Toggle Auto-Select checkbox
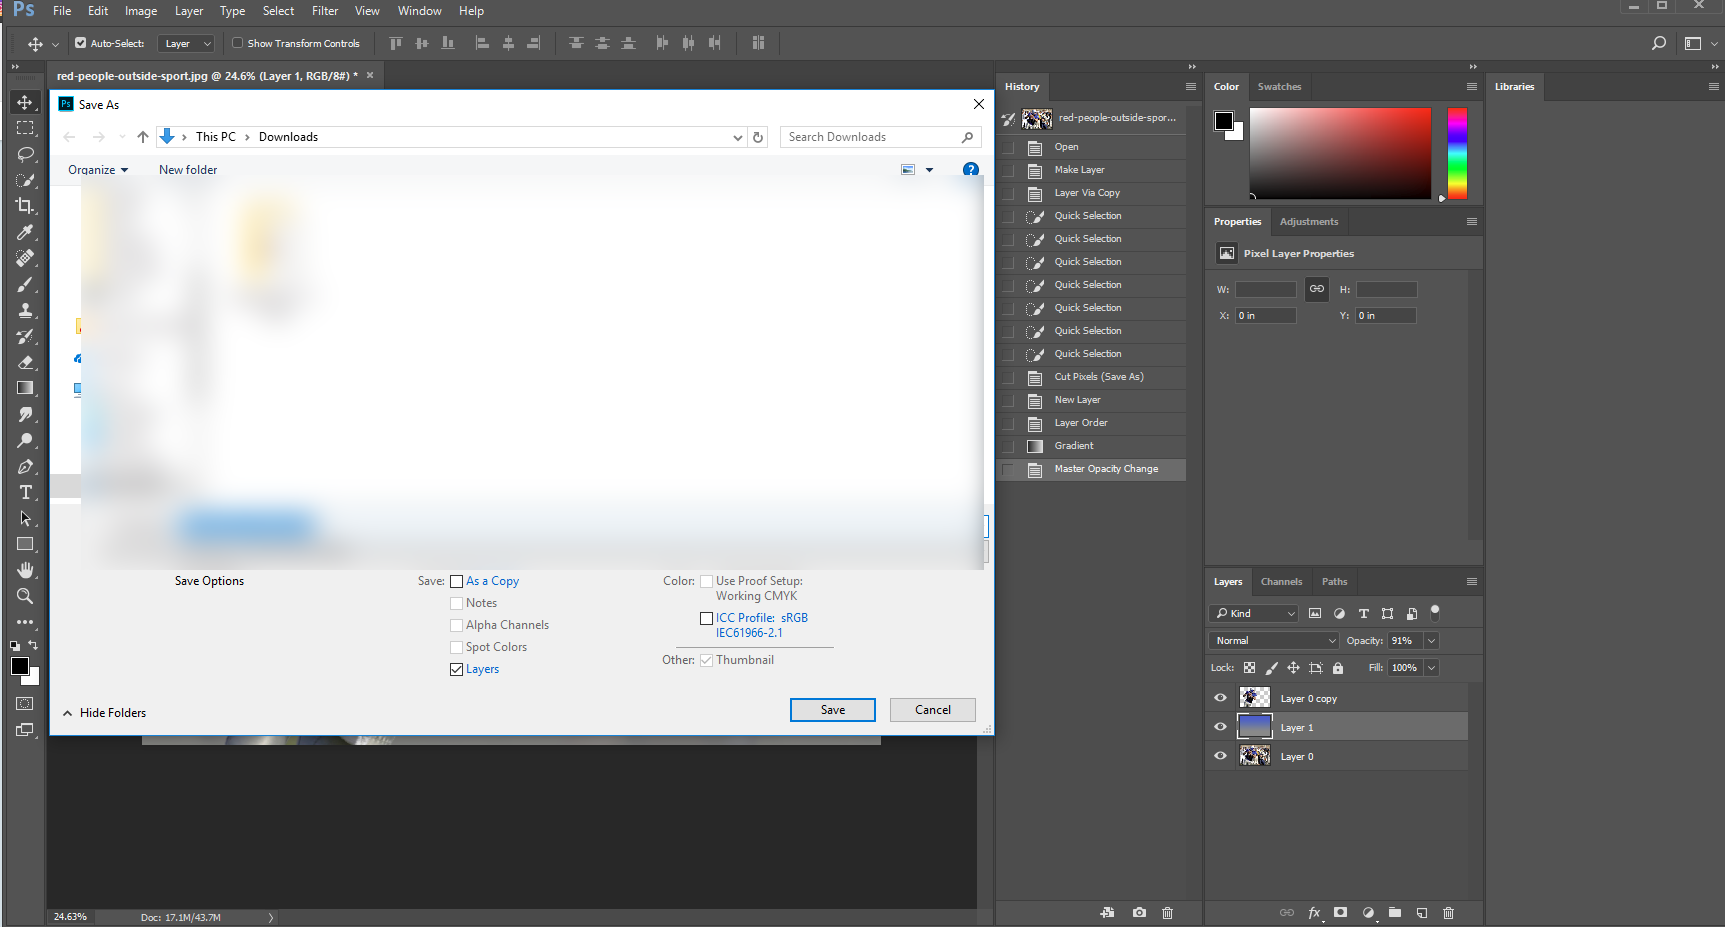Screen dimensions: 1725x927 81,43
